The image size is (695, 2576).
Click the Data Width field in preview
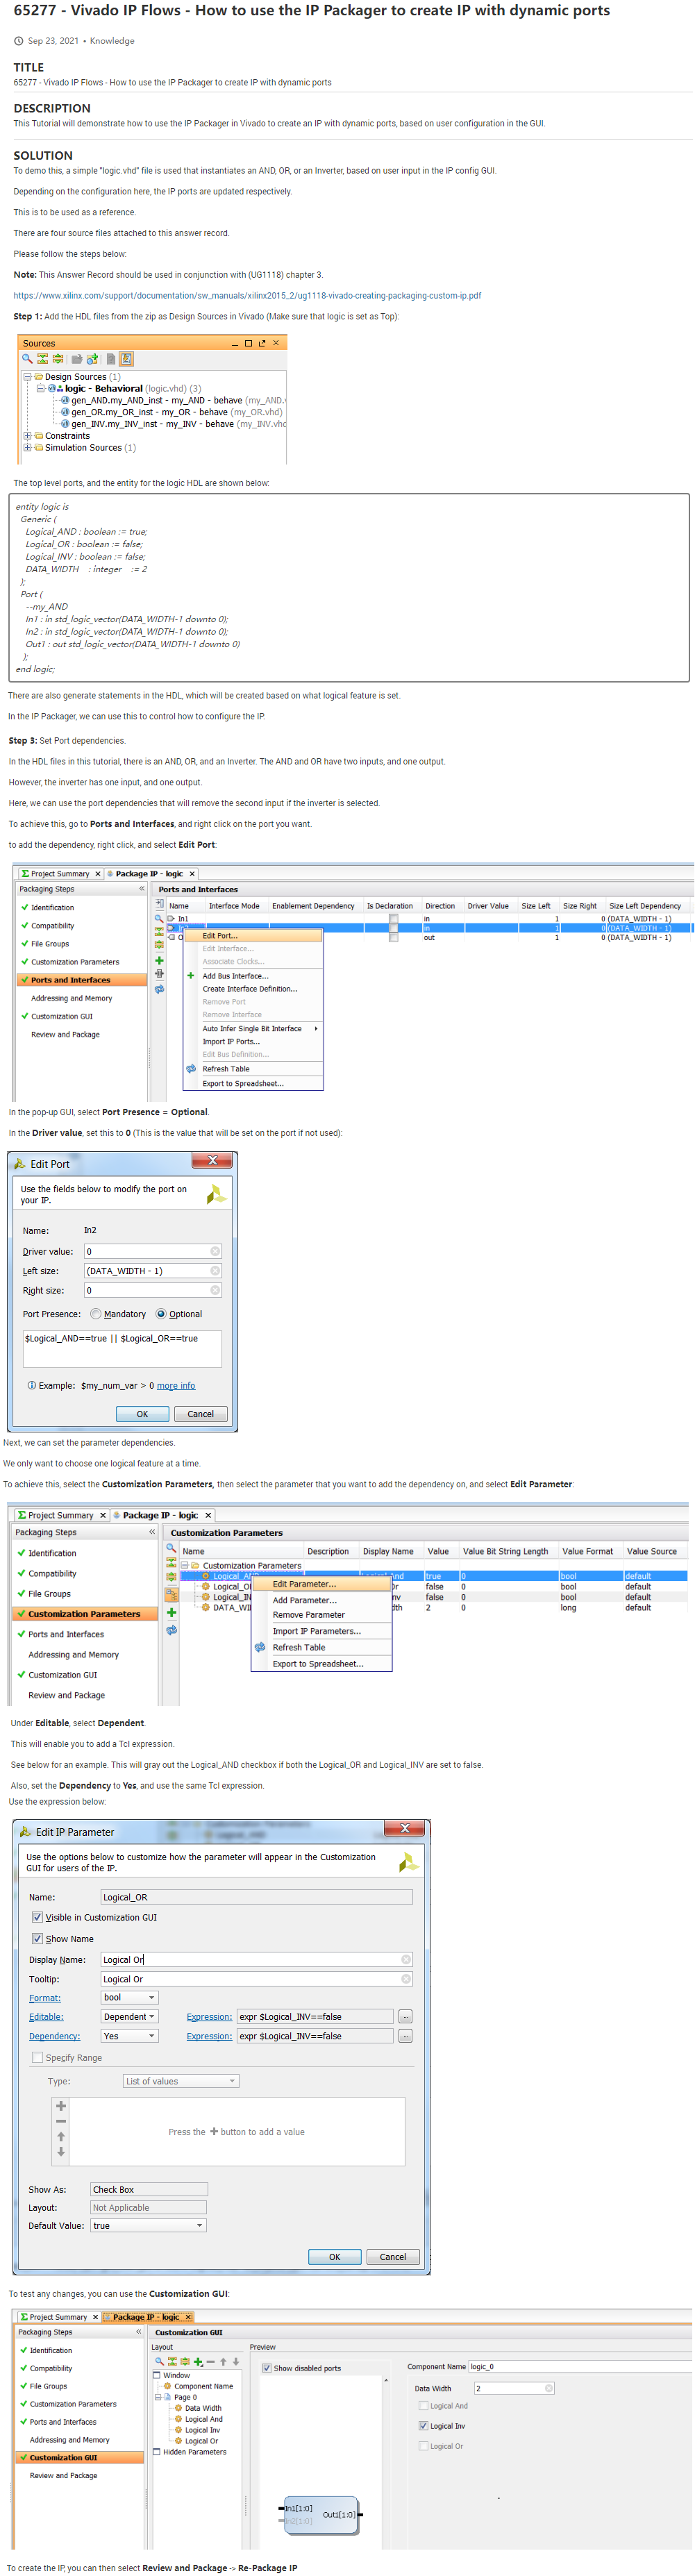click(x=514, y=2388)
